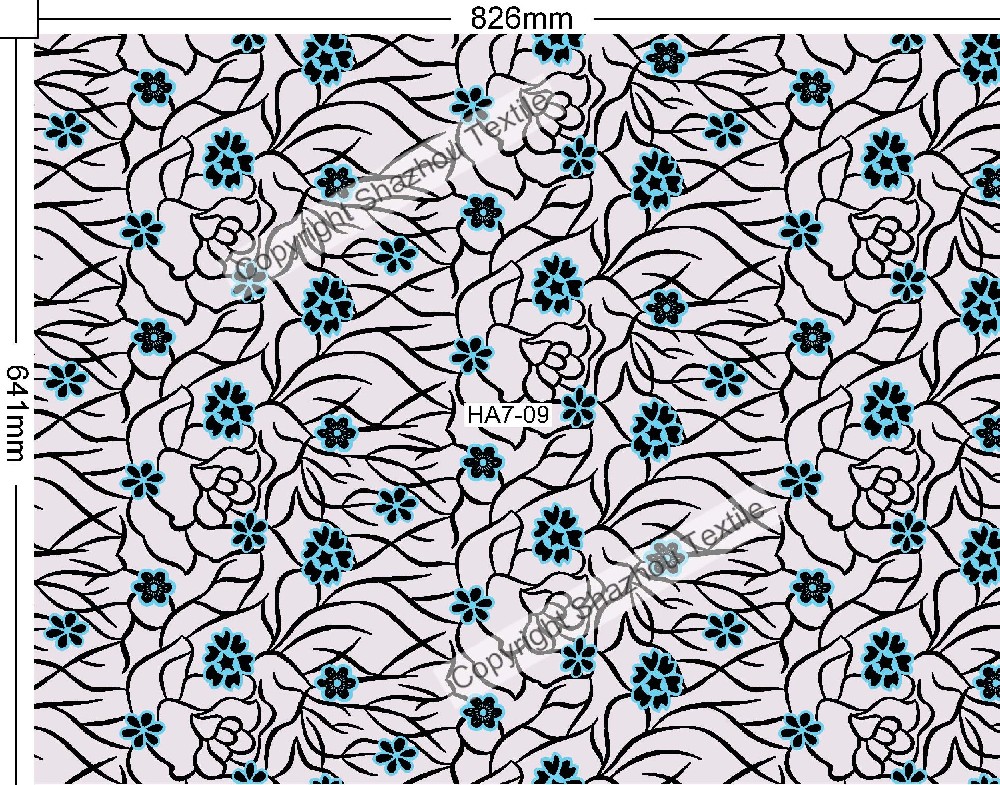
Task: Click the 826mm width dimension label
Action: (x=521, y=17)
